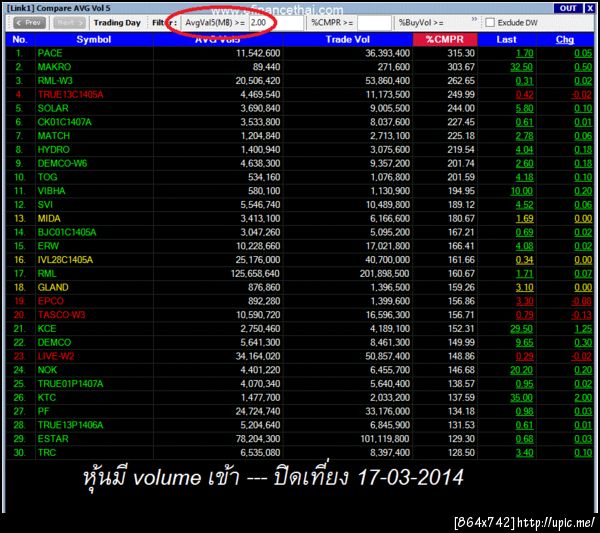The width and height of the screenshot is (600, 533).
Task: Click the Prev navigation button
Action: [x=29, y=23]
